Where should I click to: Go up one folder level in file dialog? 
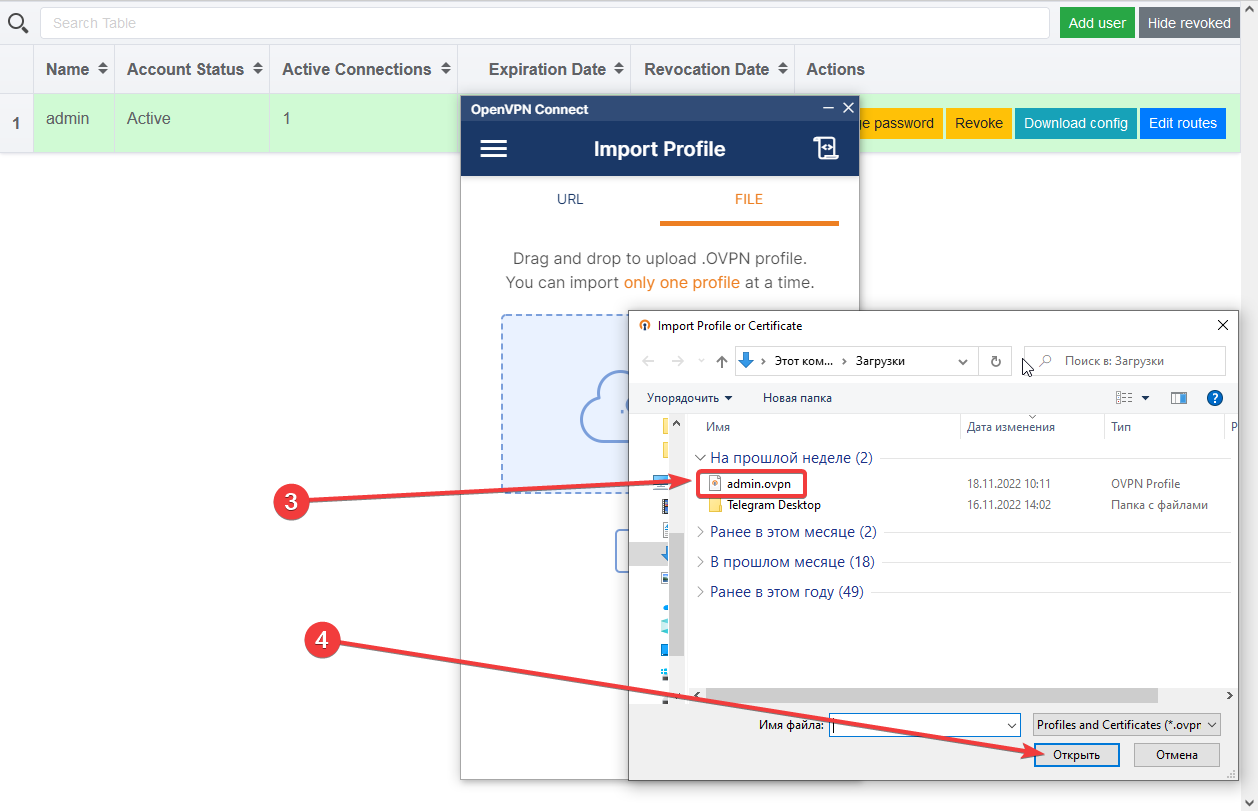721,361
